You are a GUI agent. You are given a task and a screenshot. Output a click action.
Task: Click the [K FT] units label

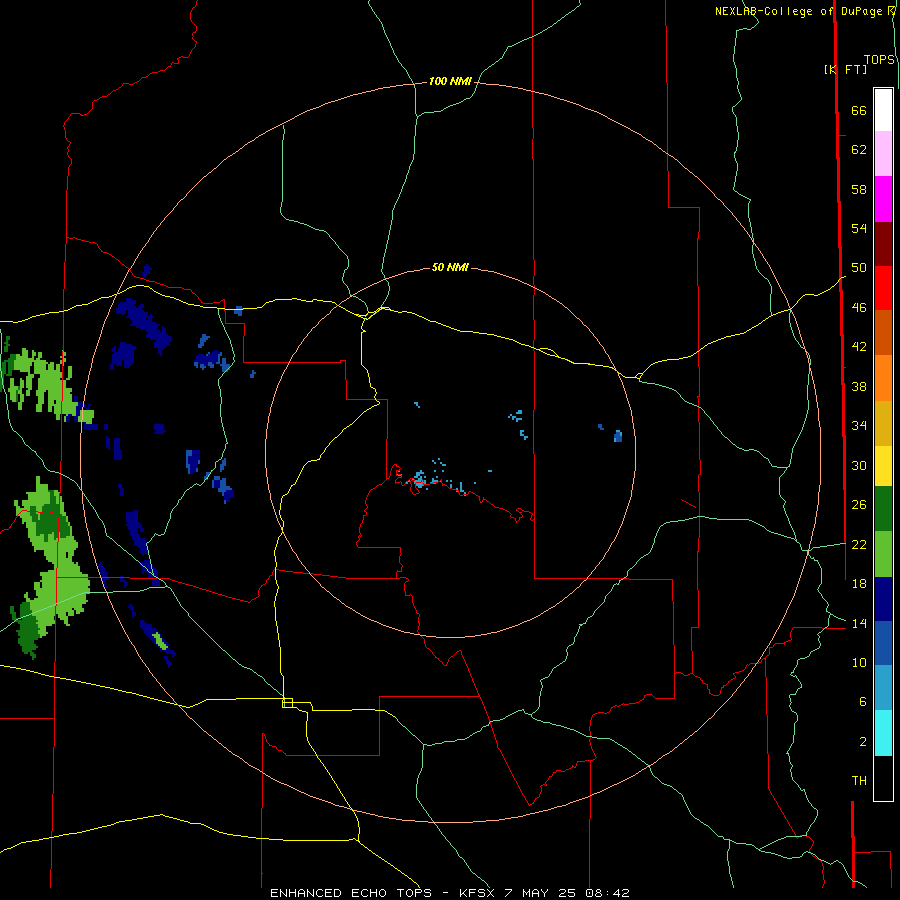(845, 69)
